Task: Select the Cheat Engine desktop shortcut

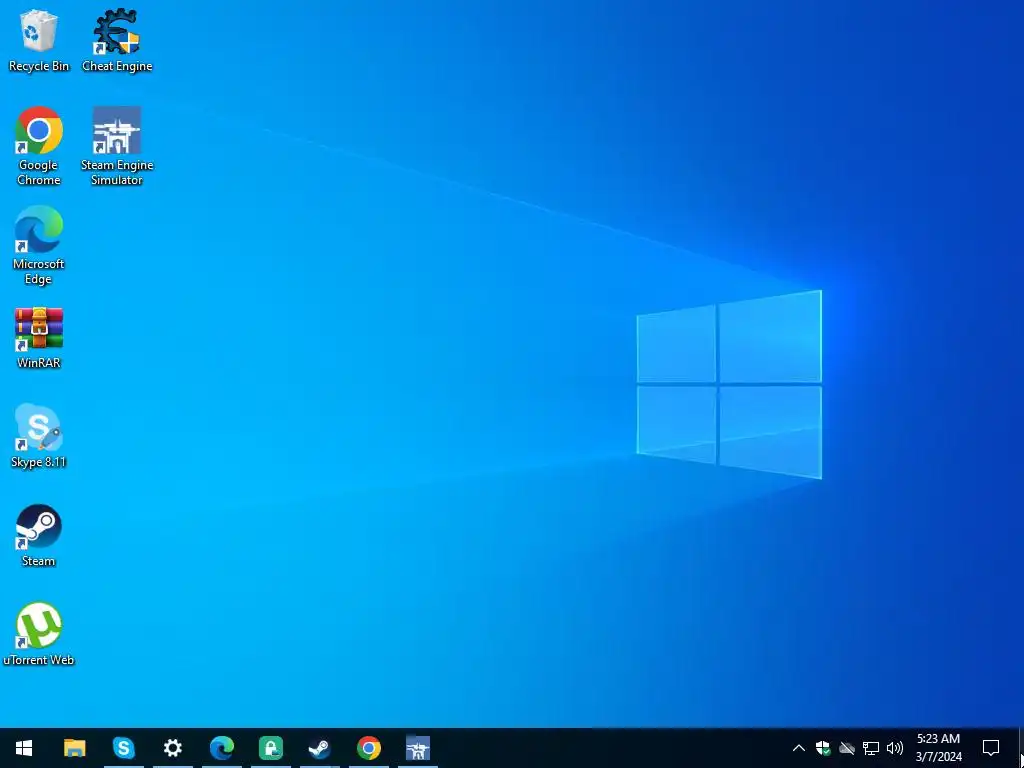Action: pyautogui.click(x=117, y=40)
